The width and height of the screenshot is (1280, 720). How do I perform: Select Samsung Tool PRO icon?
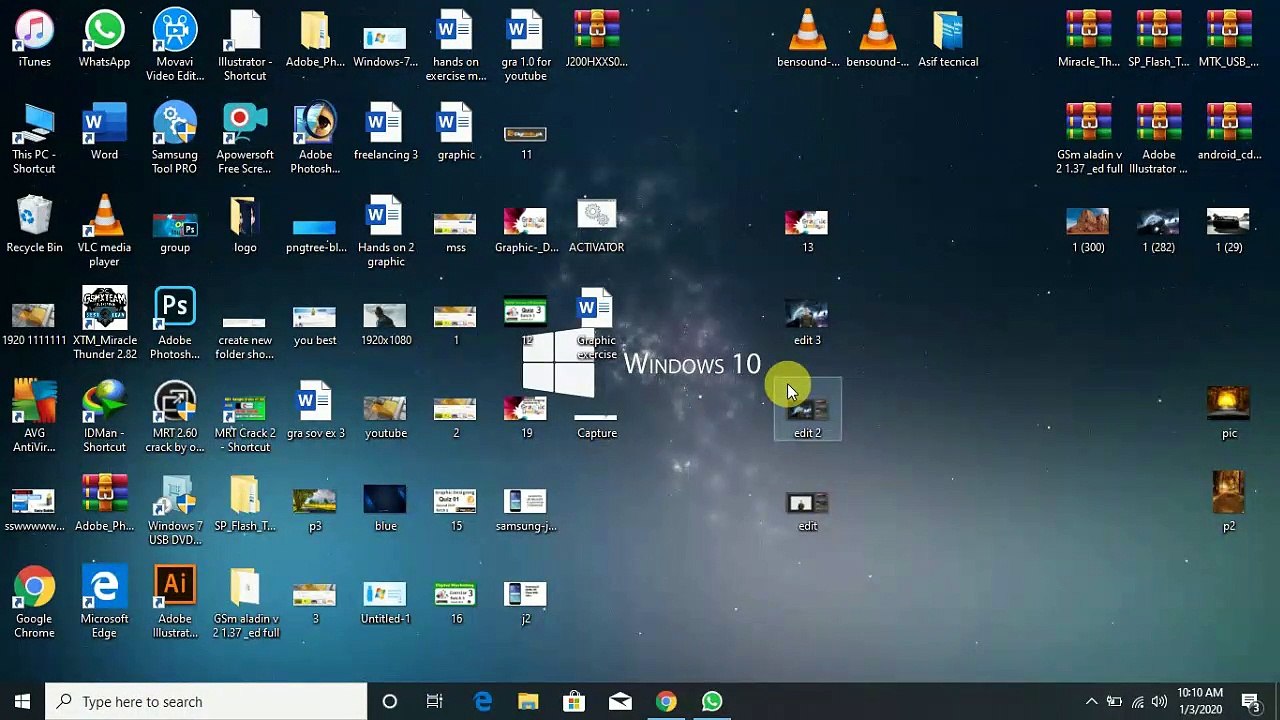175,139
